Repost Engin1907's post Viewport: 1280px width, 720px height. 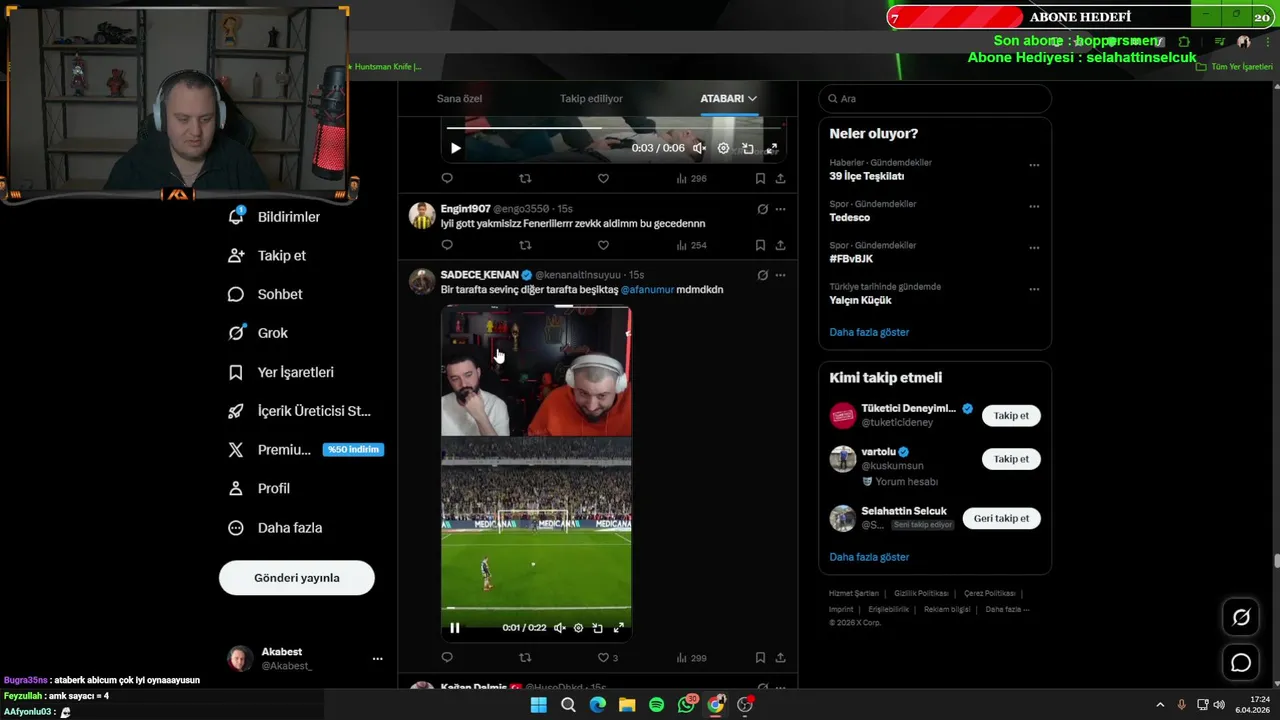(x=525, y=245)
